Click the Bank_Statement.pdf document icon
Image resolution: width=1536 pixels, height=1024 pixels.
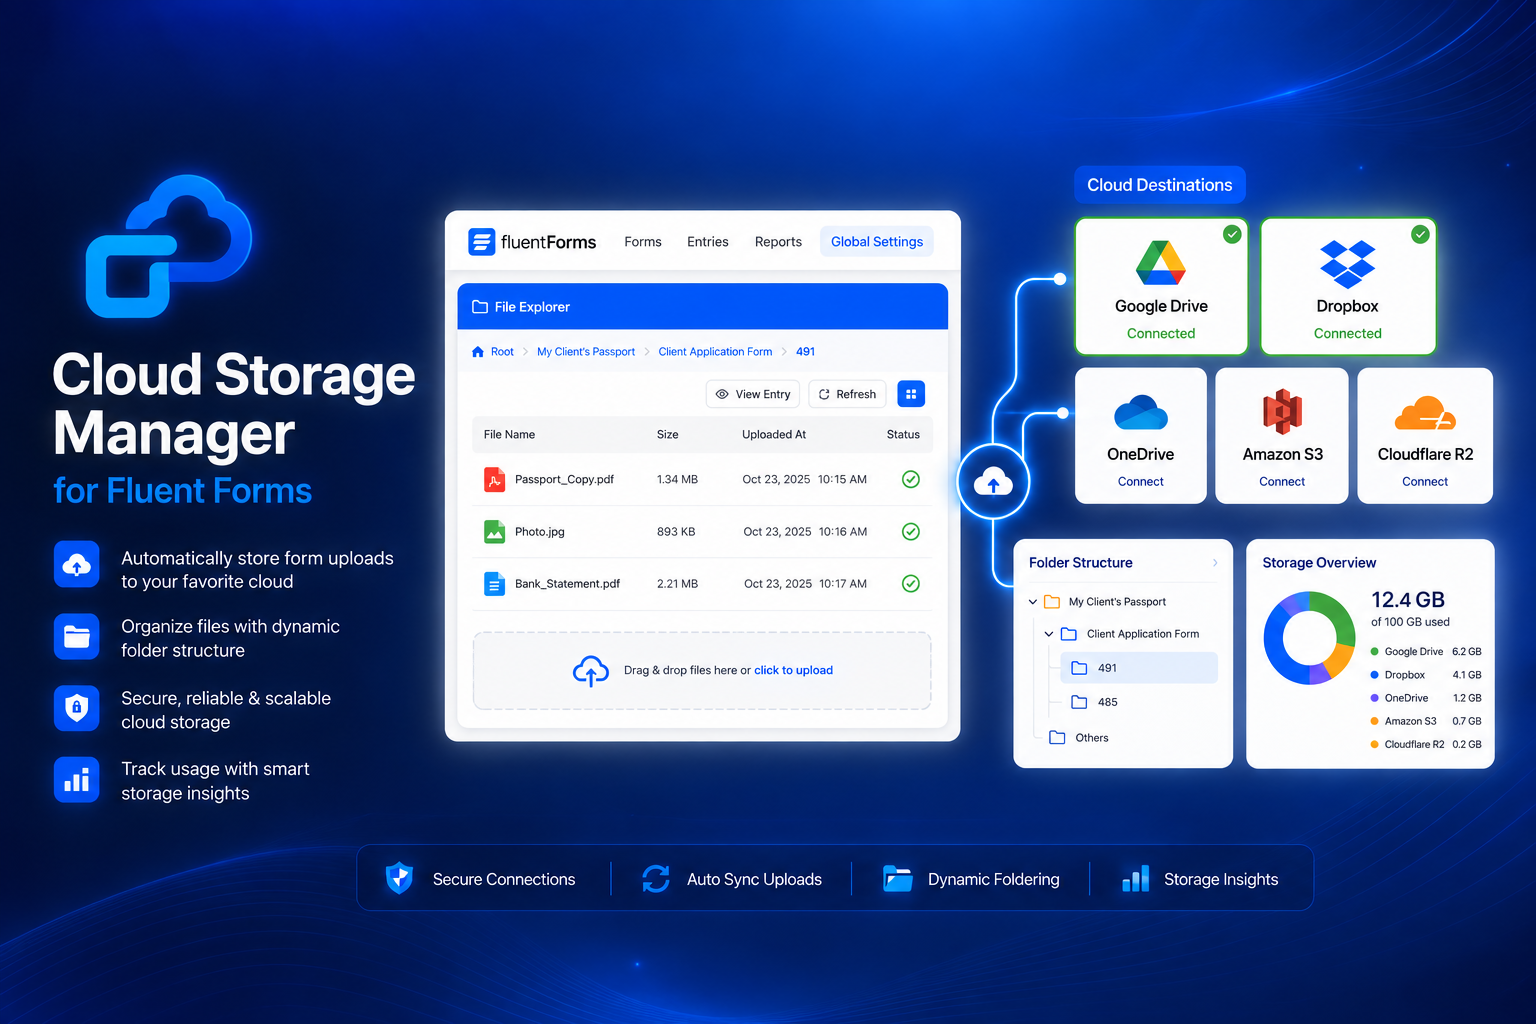[x=494, y=584]
